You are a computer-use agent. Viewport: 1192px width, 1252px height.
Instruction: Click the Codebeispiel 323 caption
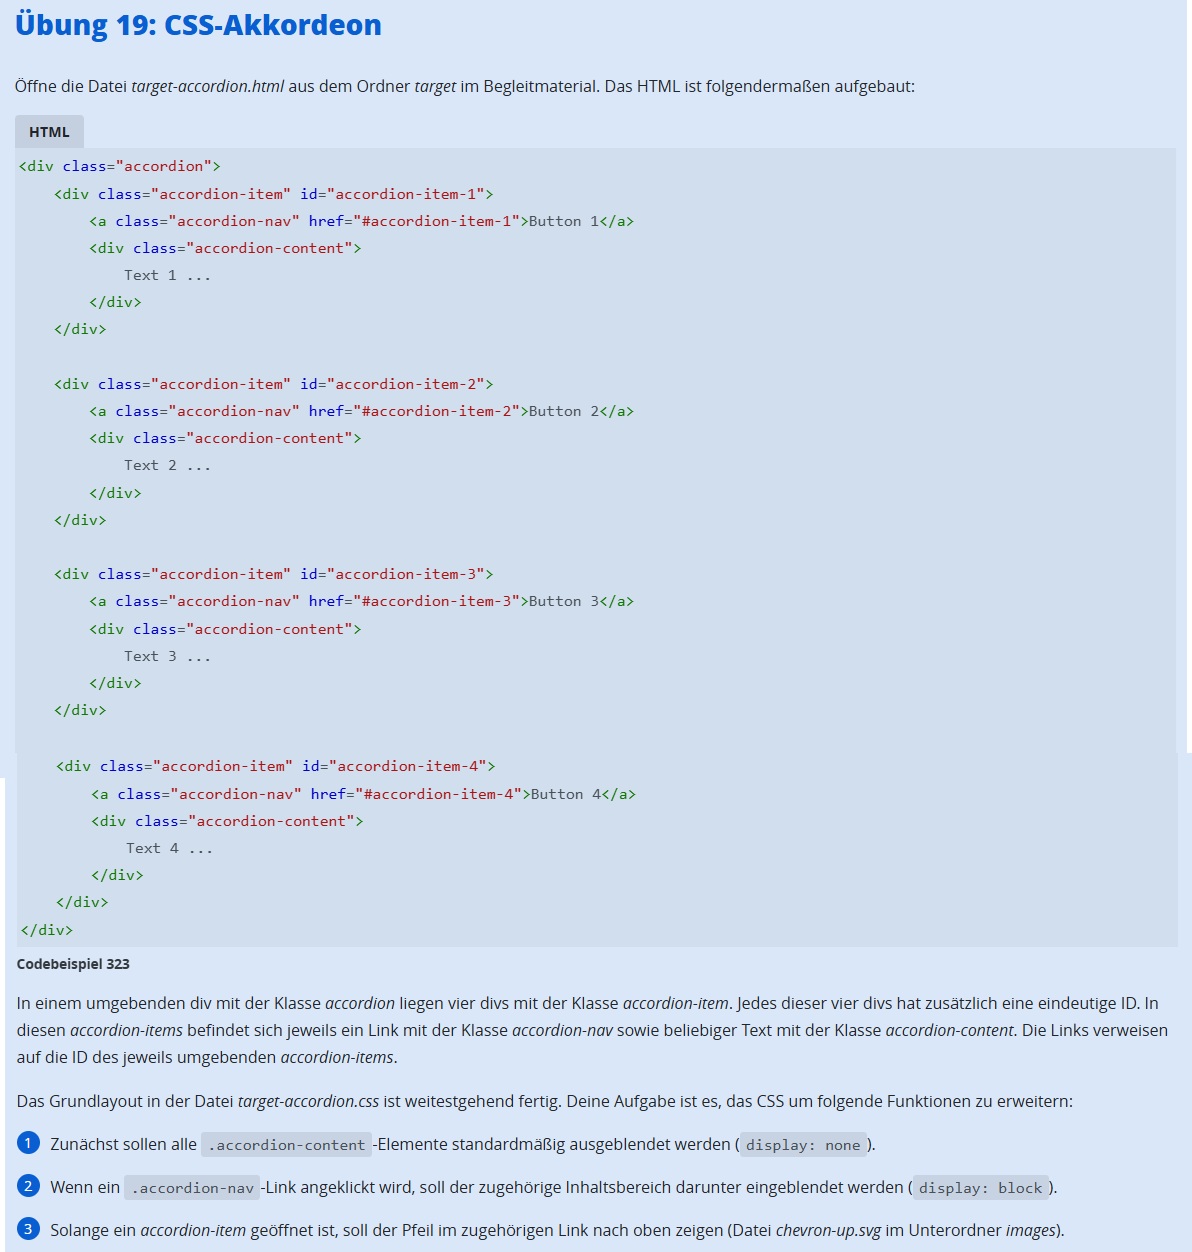73,964
